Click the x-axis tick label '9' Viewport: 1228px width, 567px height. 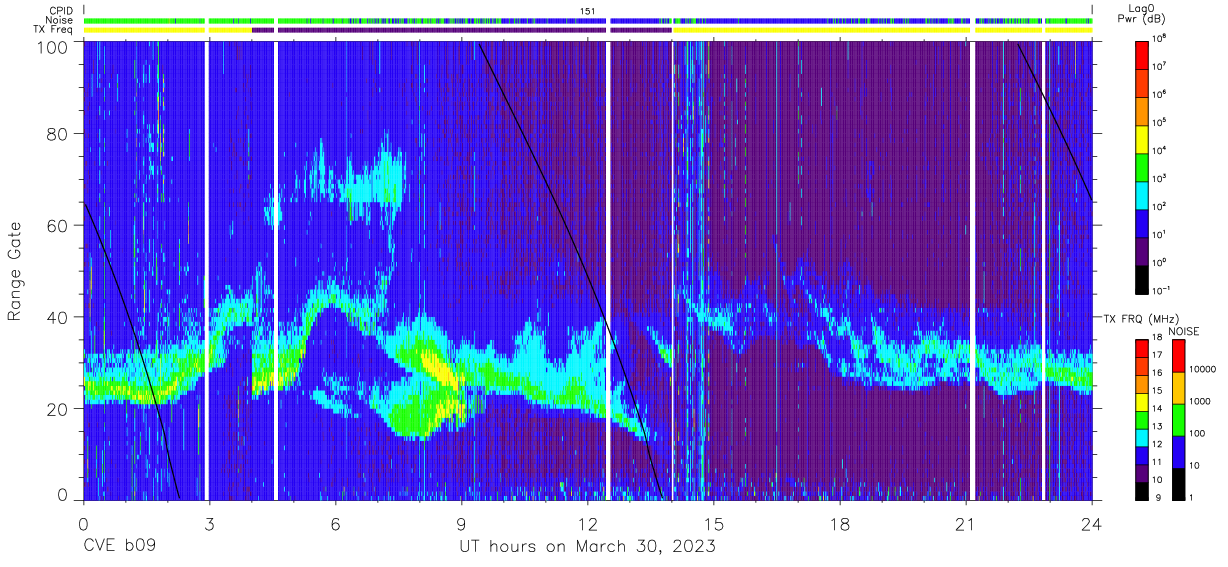click(x=462, y=522)
